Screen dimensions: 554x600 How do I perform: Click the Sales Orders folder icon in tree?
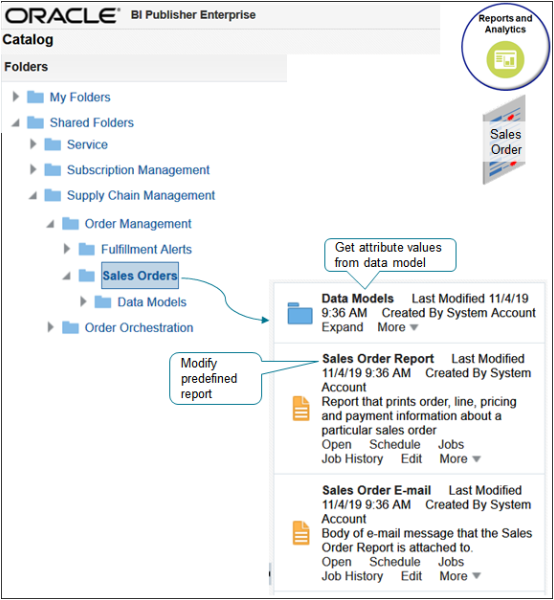[86, 276]
